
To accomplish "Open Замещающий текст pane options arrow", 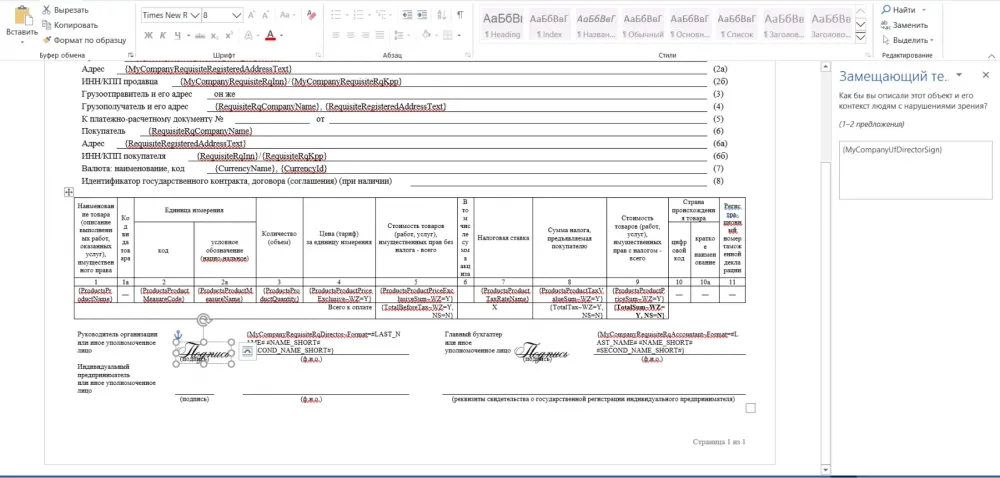I will [x=959, y=76].
